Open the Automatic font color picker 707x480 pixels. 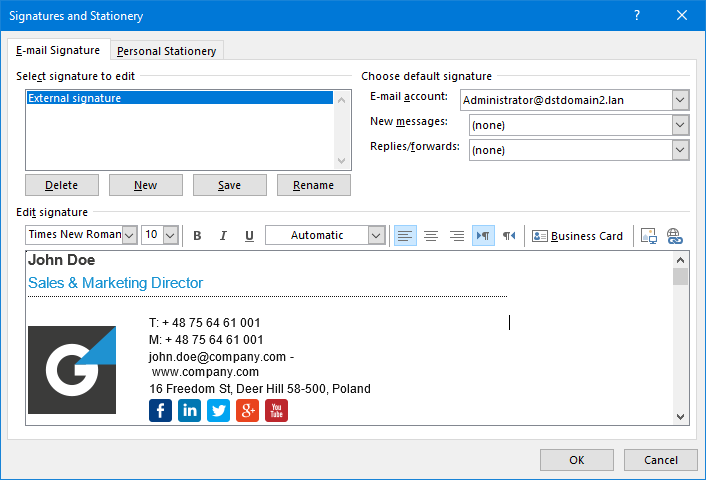point(376,236)
